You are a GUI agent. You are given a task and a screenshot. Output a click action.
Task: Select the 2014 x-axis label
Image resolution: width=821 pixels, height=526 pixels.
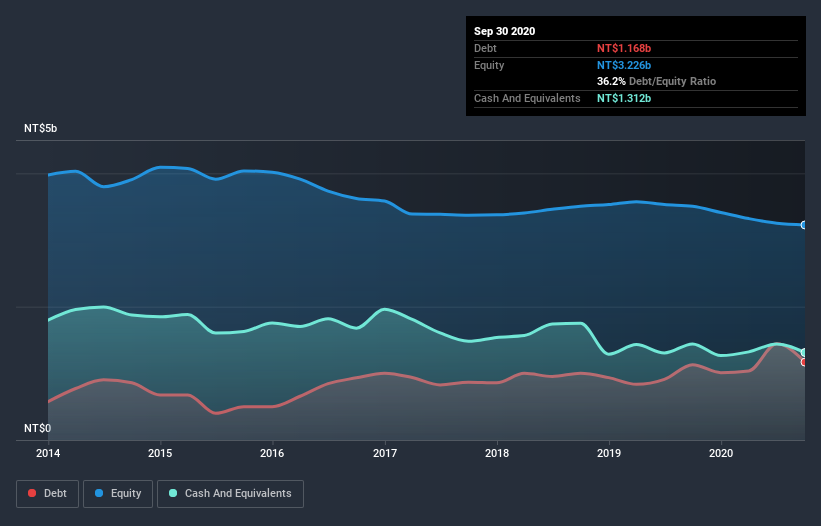coord(48,453)
